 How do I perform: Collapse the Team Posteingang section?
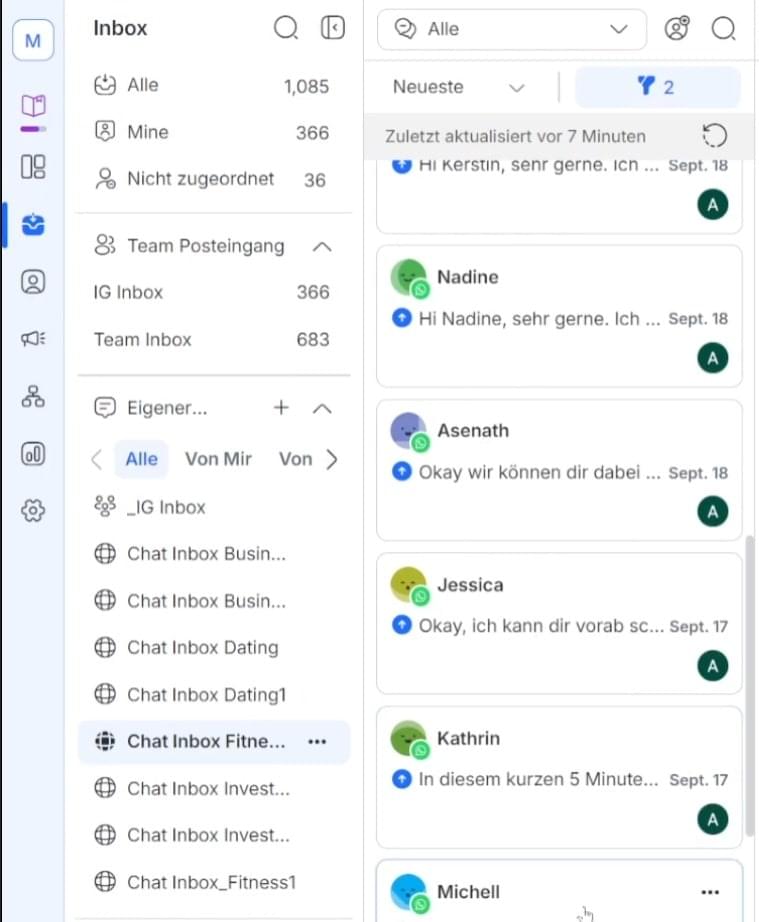[322, 246]
